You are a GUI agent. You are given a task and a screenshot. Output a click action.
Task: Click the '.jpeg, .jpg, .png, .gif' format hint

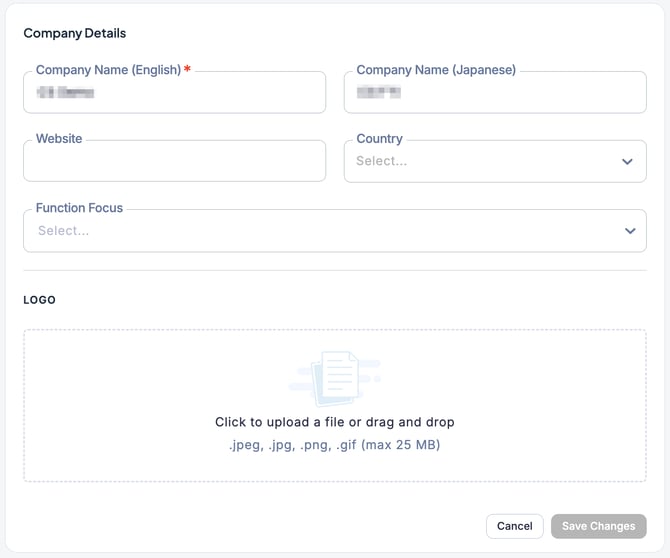coord(334,445)
